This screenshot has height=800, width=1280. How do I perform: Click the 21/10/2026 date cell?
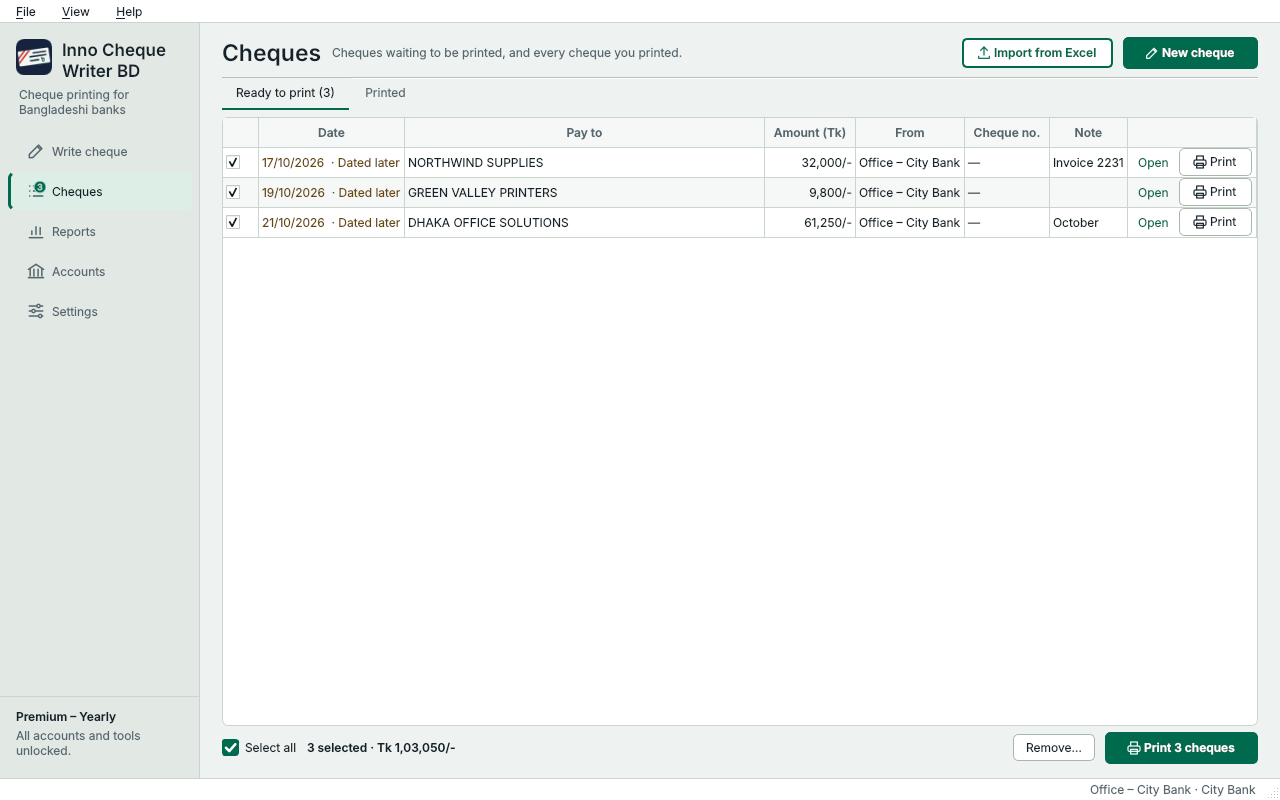(x=331, y=223)
